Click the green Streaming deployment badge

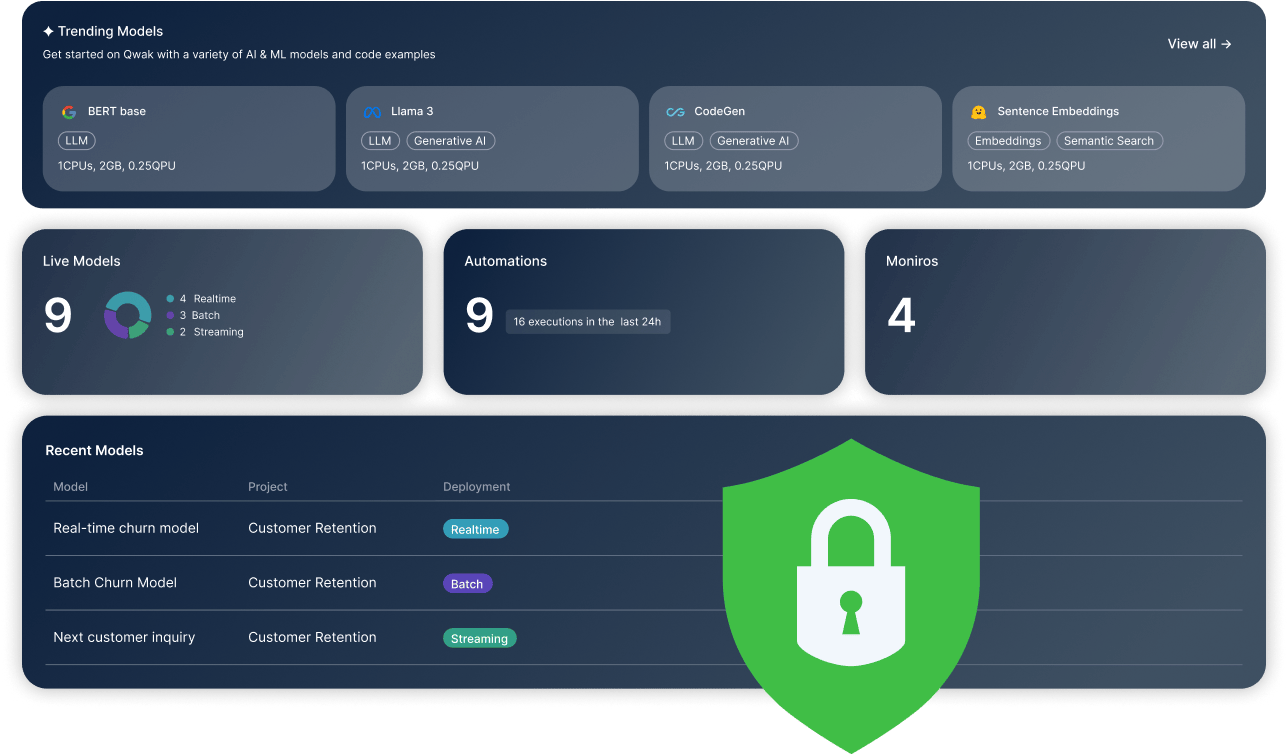pyautogui.click(x=479, y=638)
